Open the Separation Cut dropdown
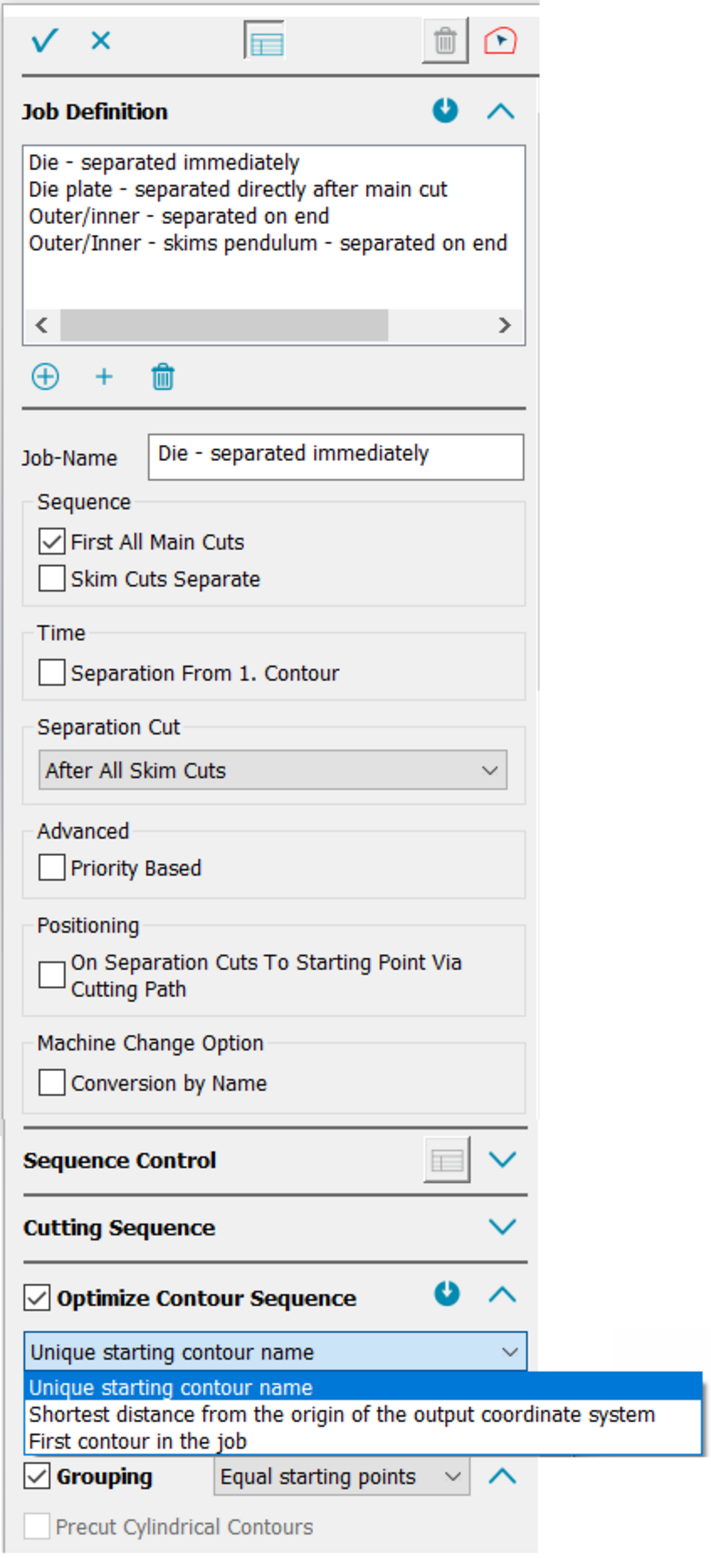 point(272,770)
